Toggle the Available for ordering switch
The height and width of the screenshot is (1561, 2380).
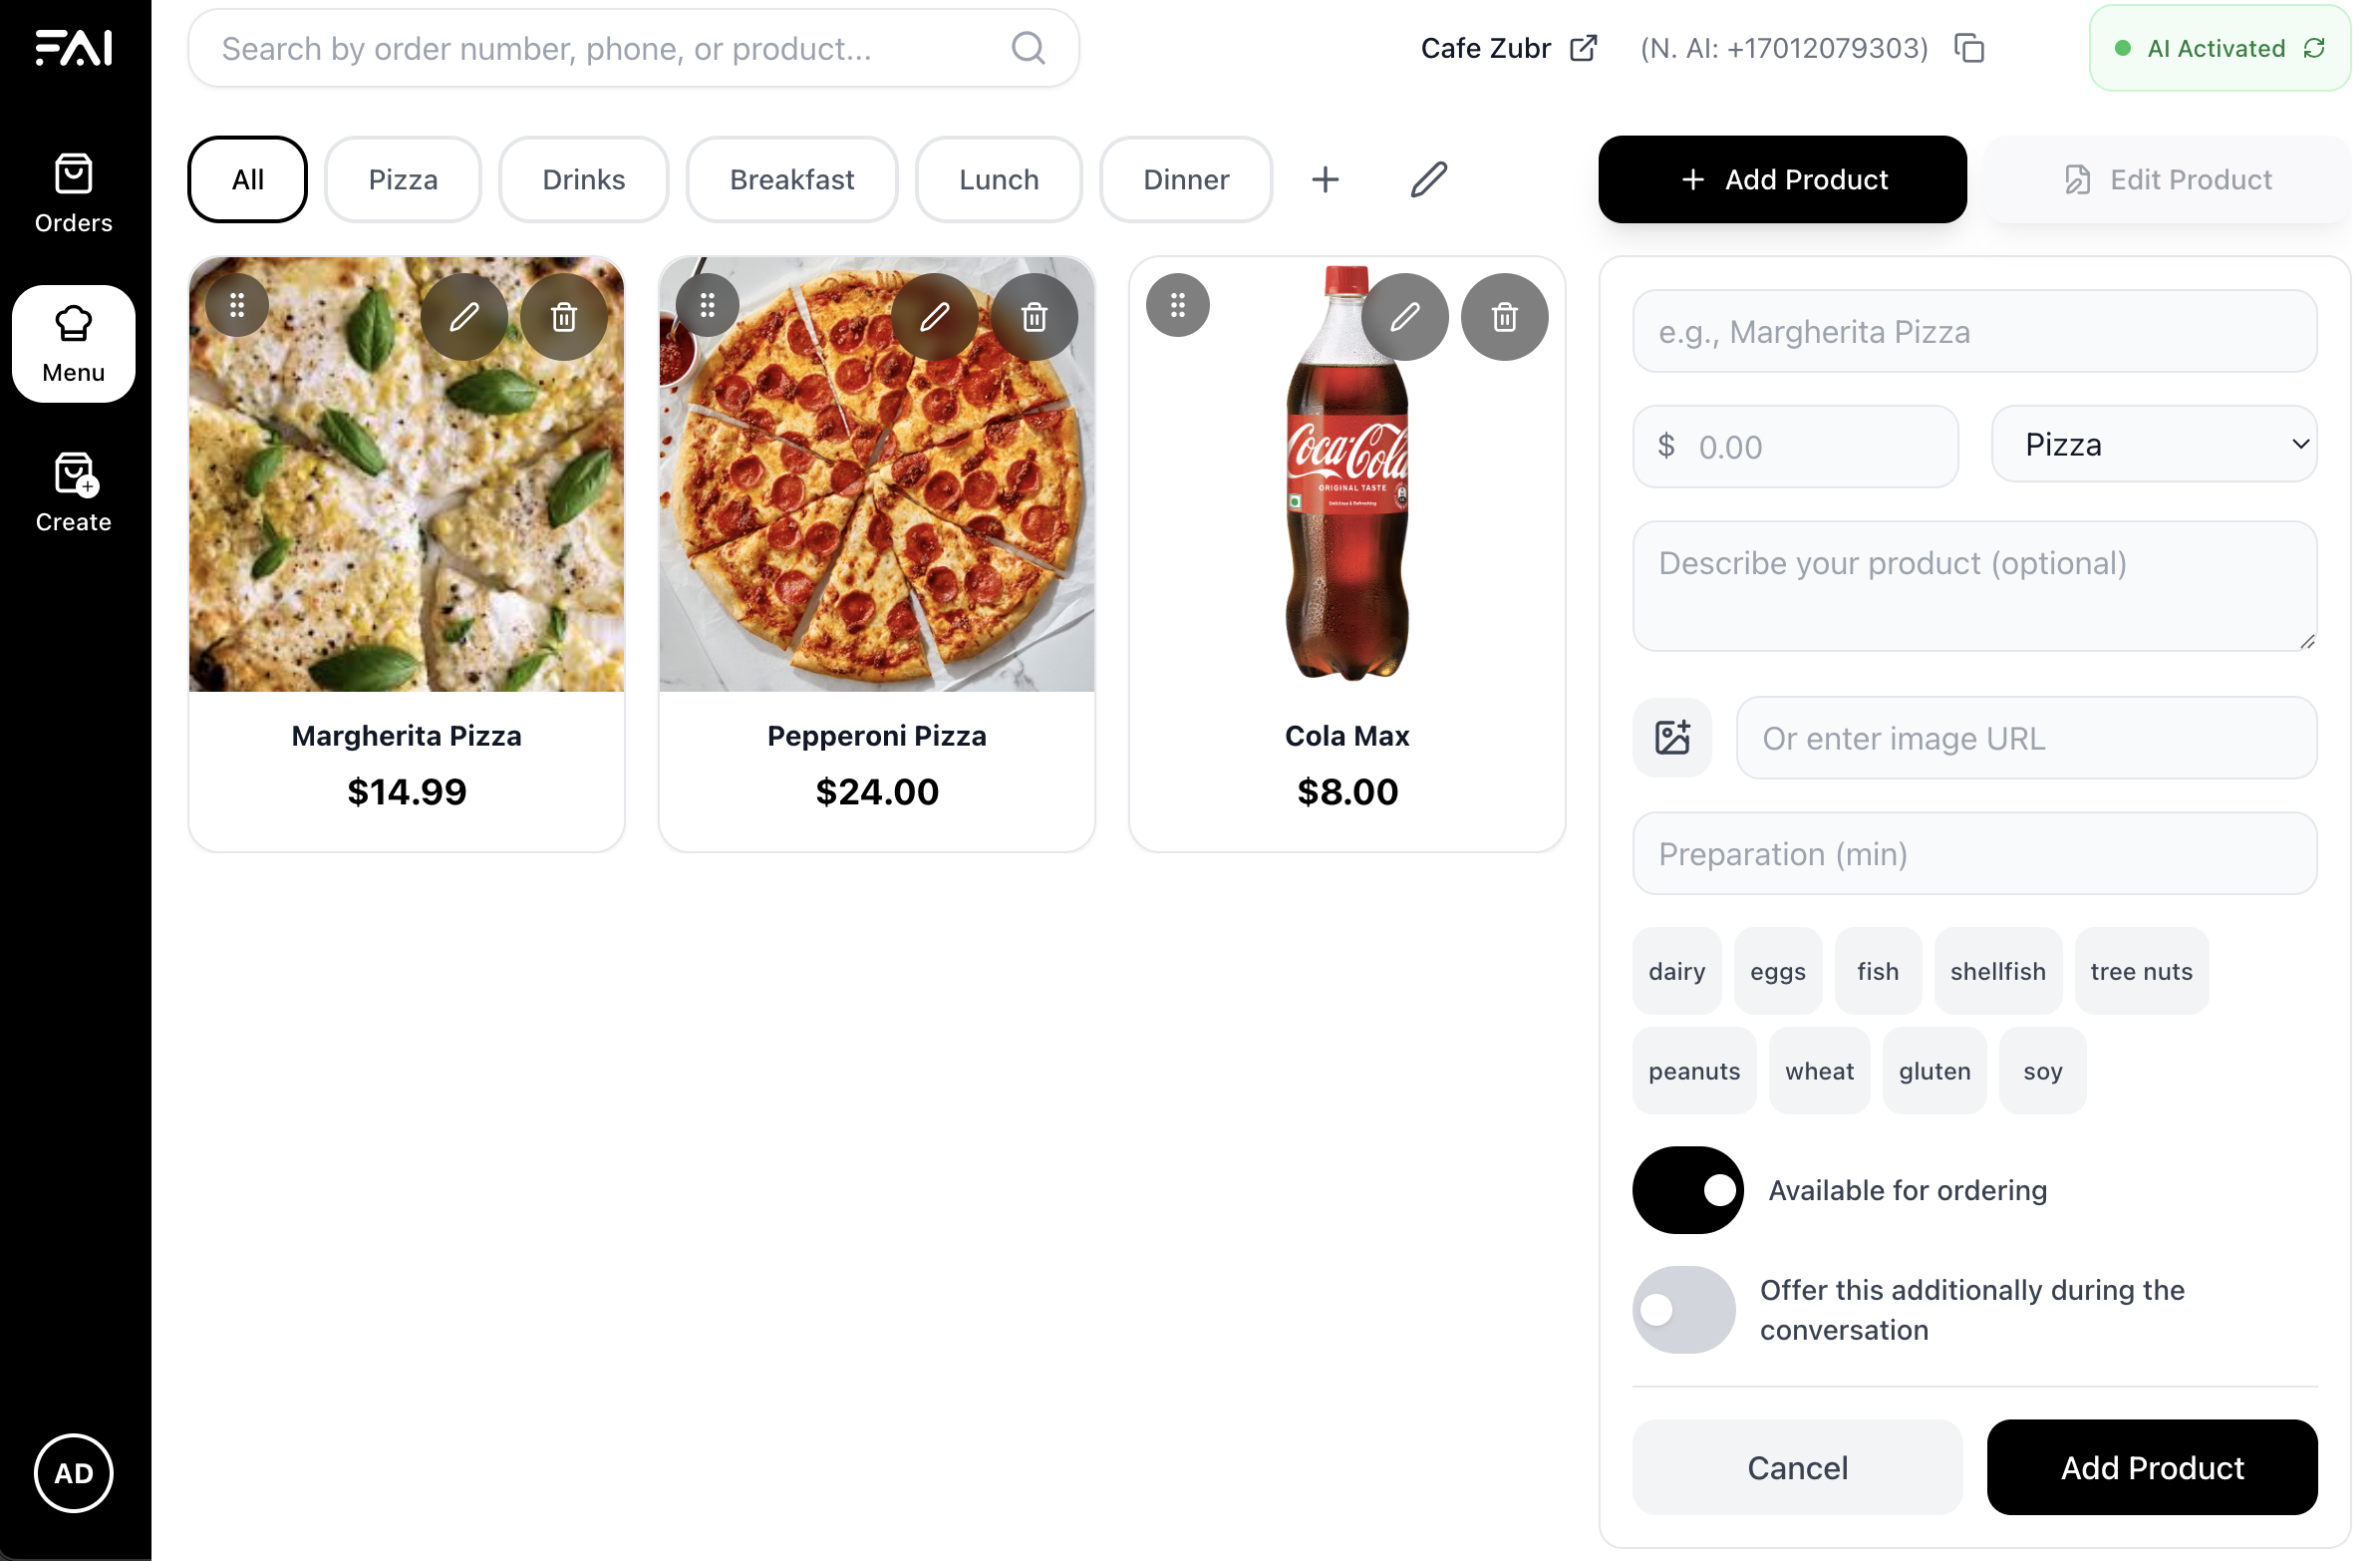[x=1688, y=1190]
